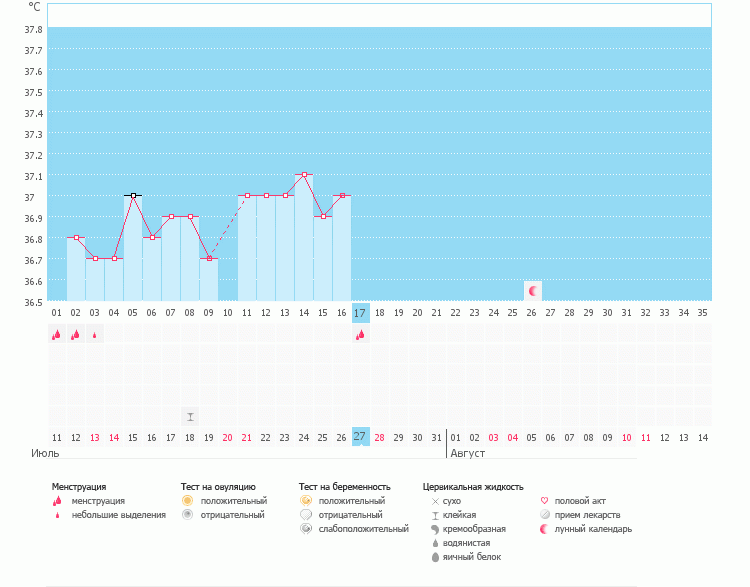The width and height of the screenshot is (750, 587).
Task: Click the positive ovulation test legend icon
Action: tap(187, 500)
